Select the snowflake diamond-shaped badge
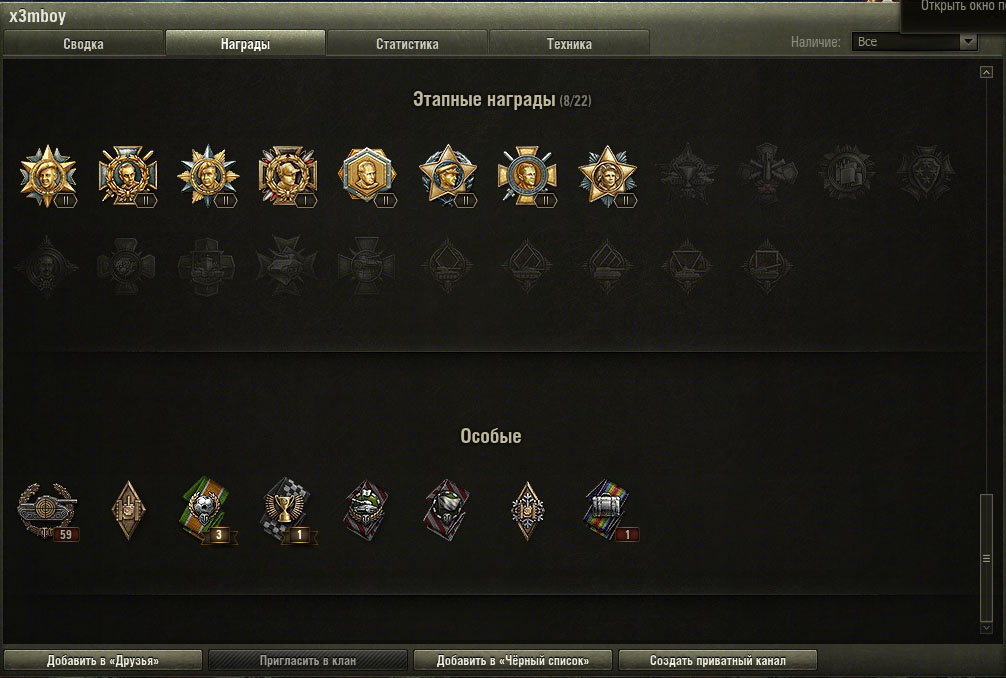 [527, 511]
